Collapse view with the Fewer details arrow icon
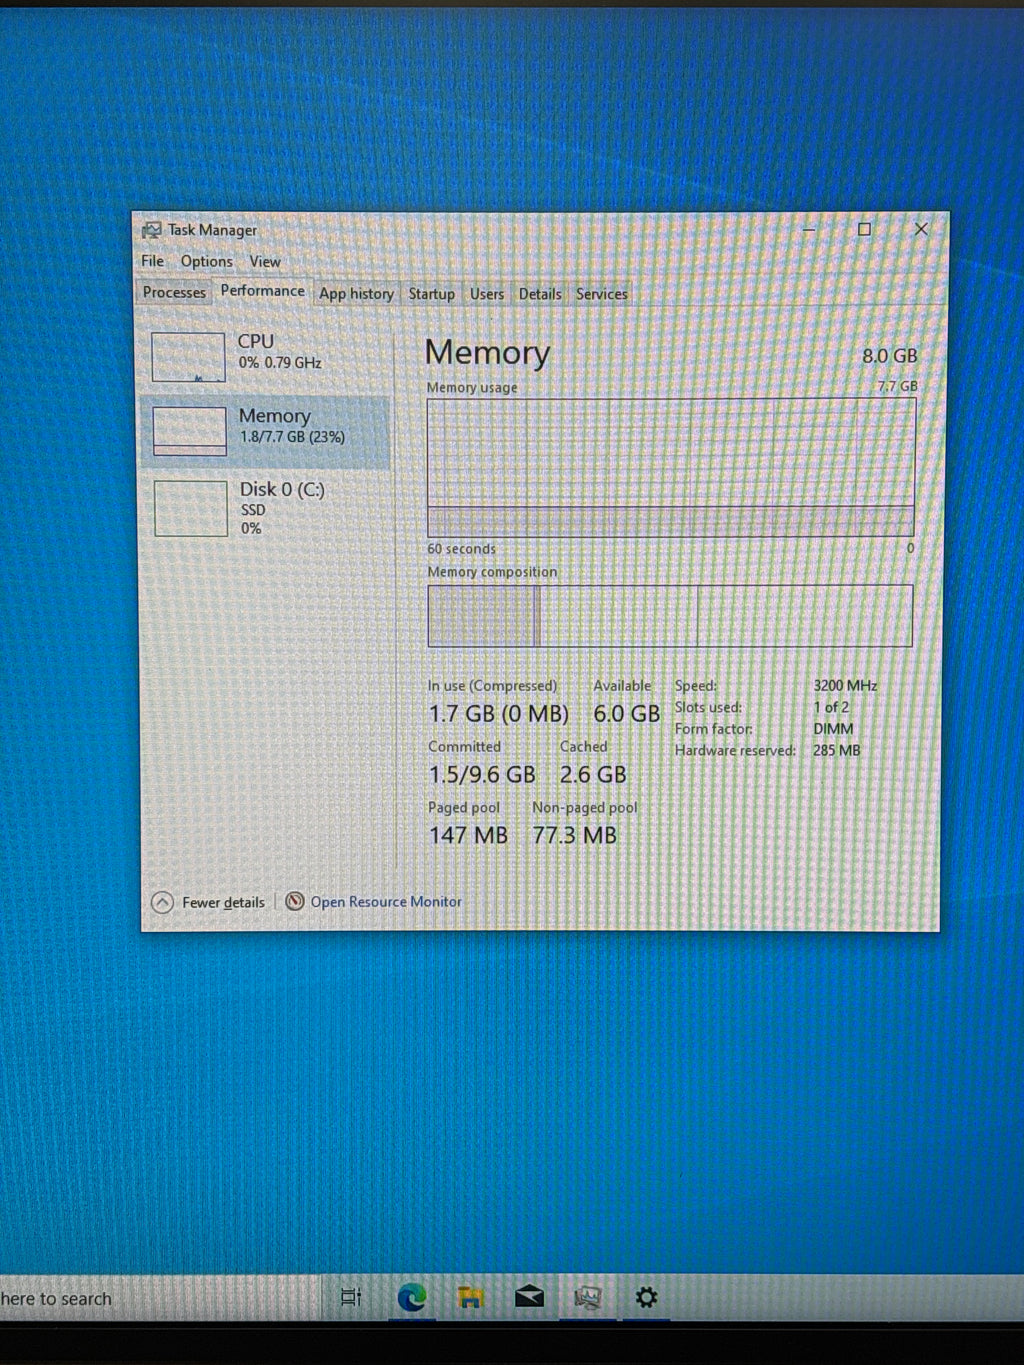Image resolution: width=1024 pixels, height=1365 pixels. pyautogui.click(x=162, y=902)
